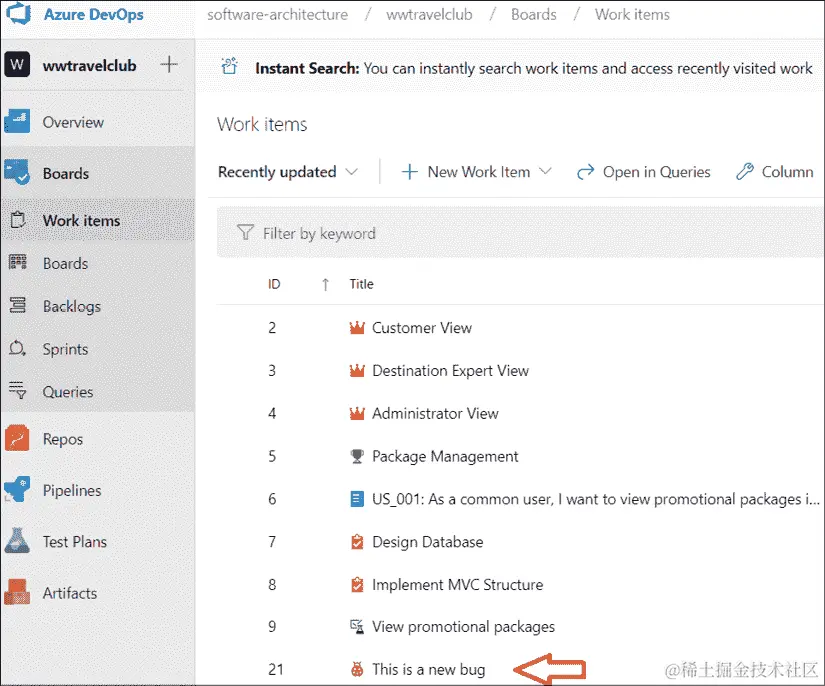Open the Package Management work item
The height and width of the screenshot is (686, 825).
pos(445,456)
